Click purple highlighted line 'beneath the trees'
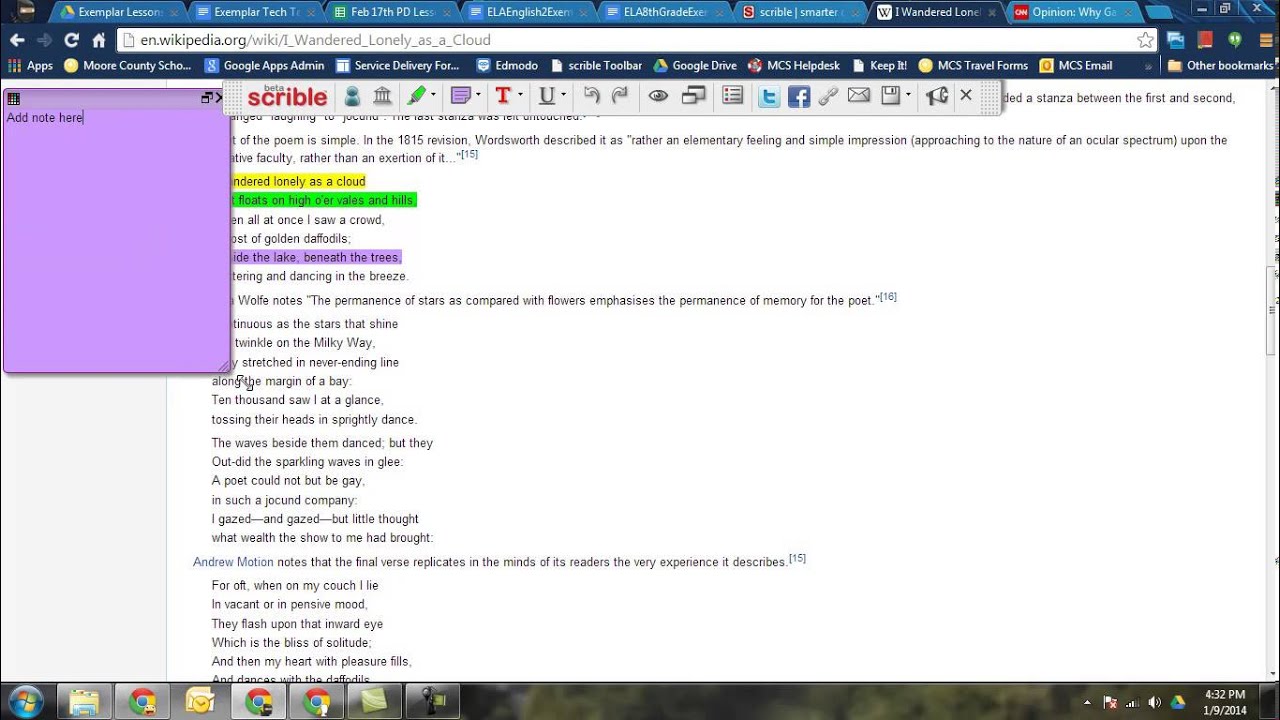 316,257
